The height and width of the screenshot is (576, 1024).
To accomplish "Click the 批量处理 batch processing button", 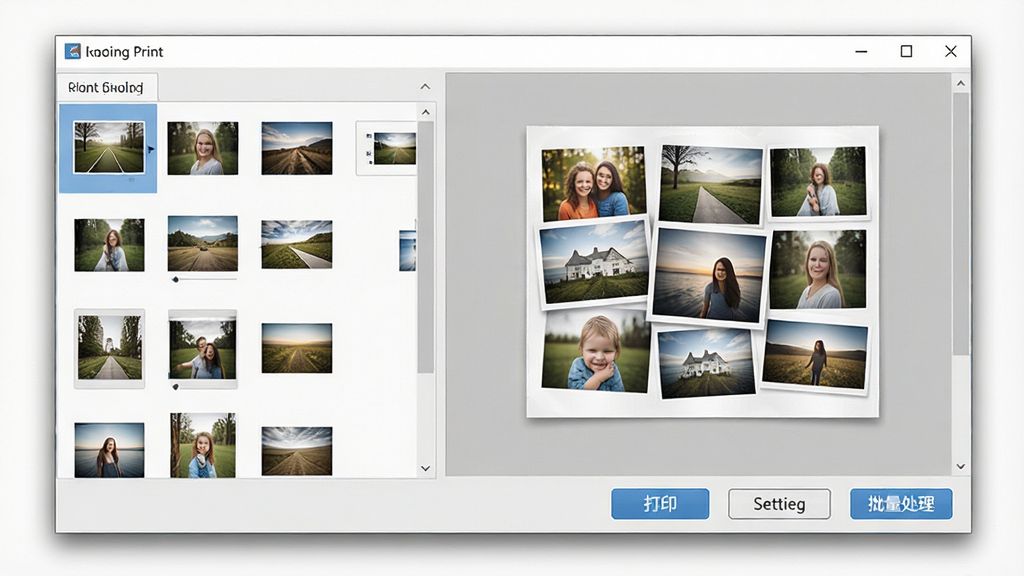I will click(901, 504).
